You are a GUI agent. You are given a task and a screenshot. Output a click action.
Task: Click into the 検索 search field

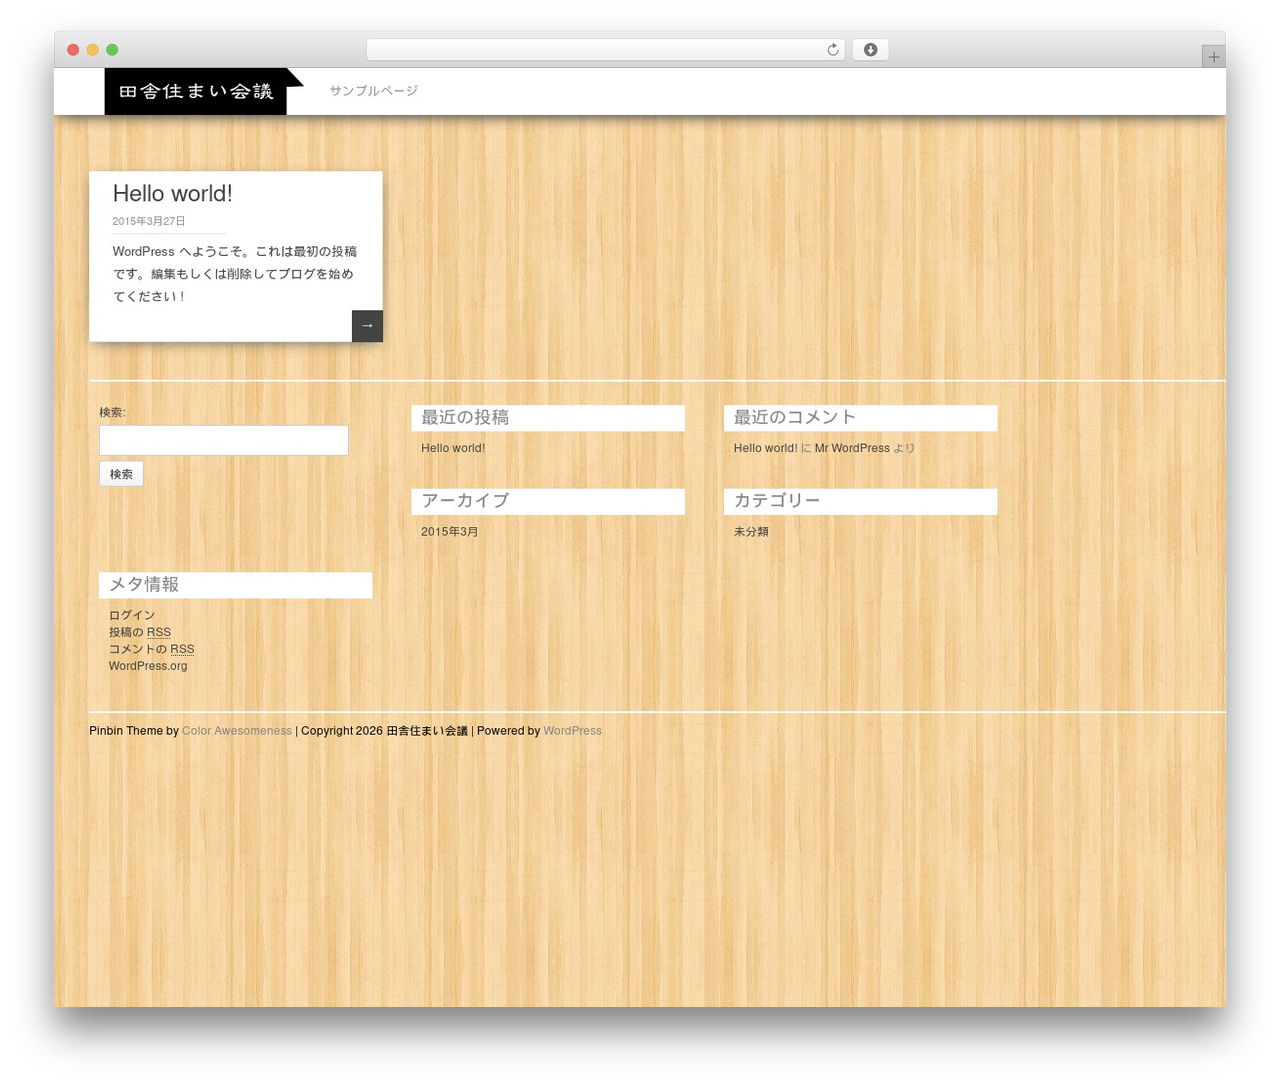(224, 441)
